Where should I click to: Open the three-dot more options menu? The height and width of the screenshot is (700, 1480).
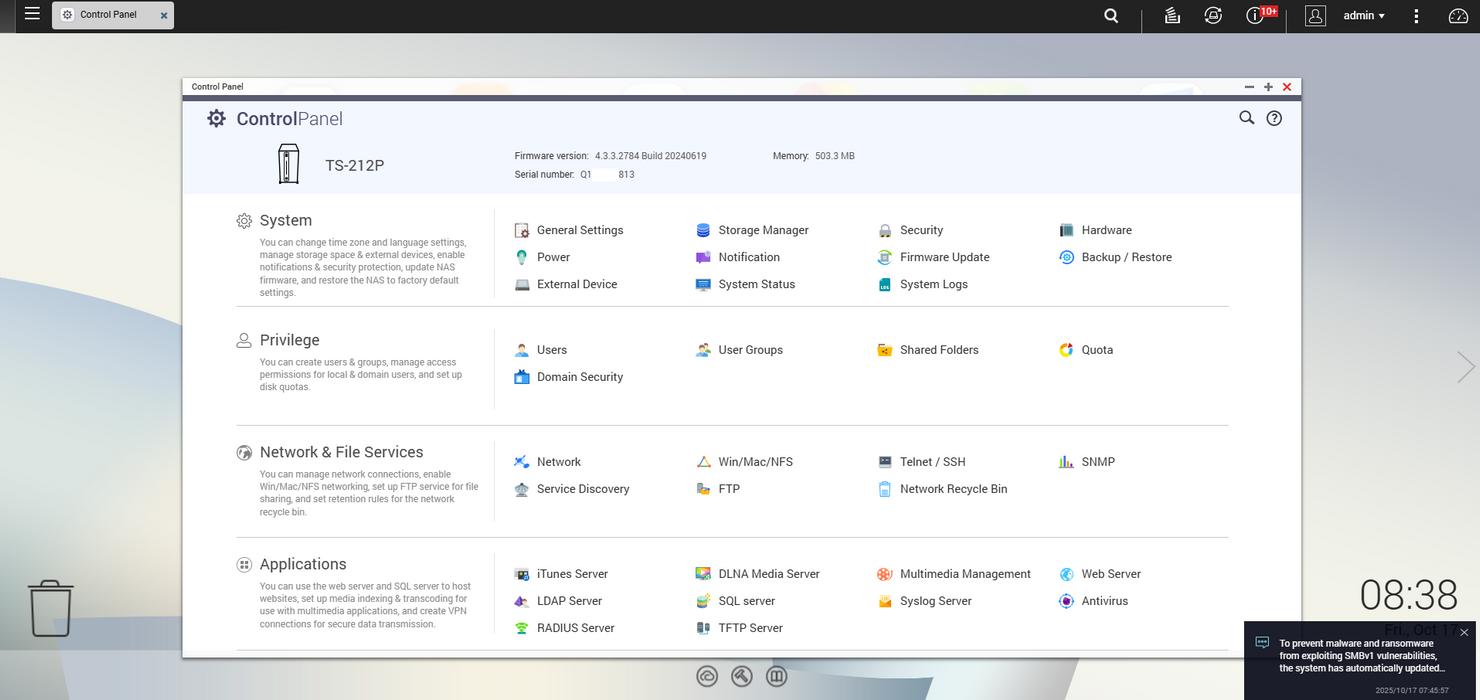1416,16
